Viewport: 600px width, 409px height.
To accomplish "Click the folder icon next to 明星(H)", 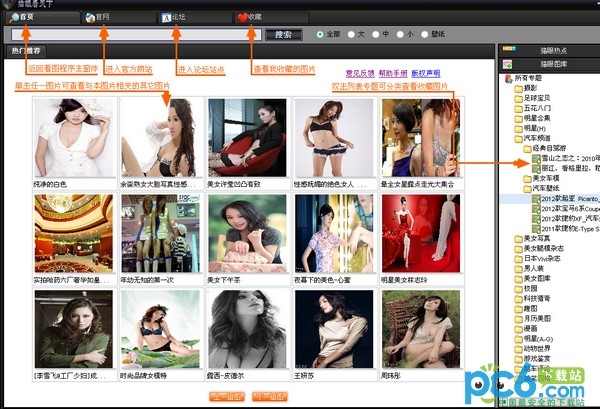I will pos(518,129).
